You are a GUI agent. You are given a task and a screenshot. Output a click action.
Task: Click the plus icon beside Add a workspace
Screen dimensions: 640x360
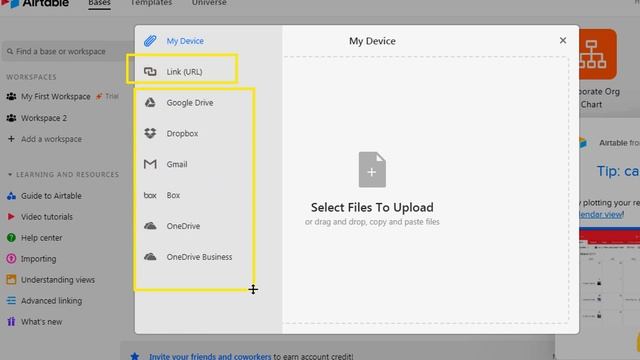(11, 139)
